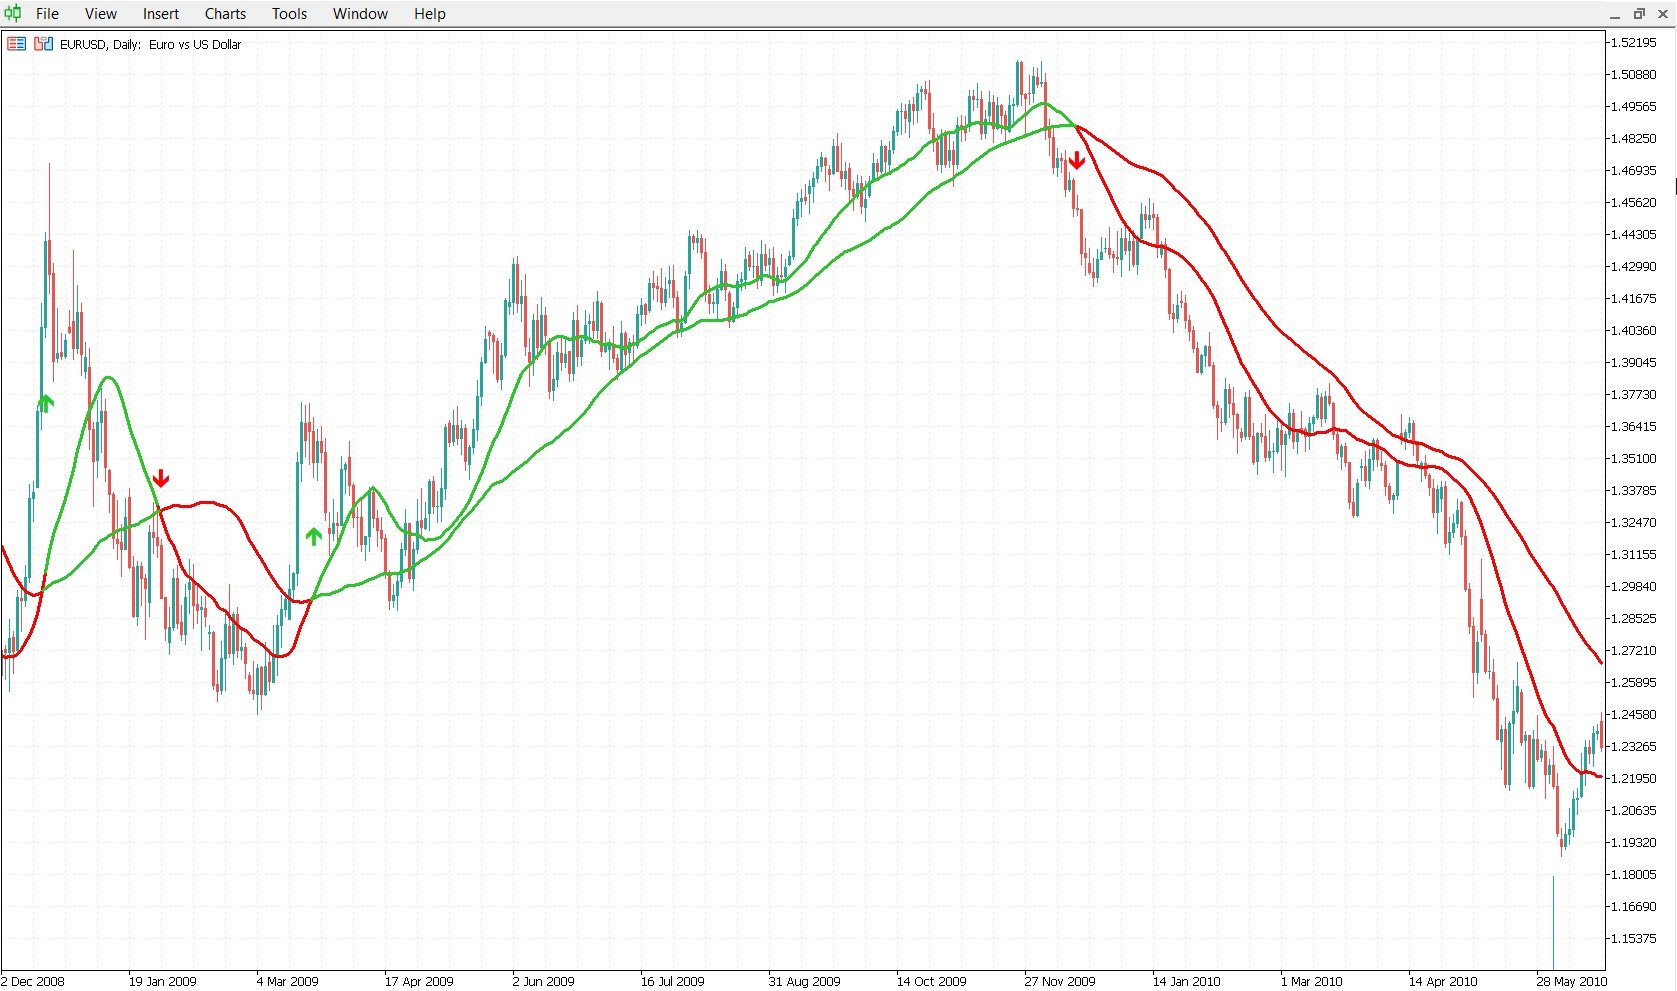The height and width of the screenshot is (991, 1677).
Task: Minimize the chart window
Action: click(1615, 14)
